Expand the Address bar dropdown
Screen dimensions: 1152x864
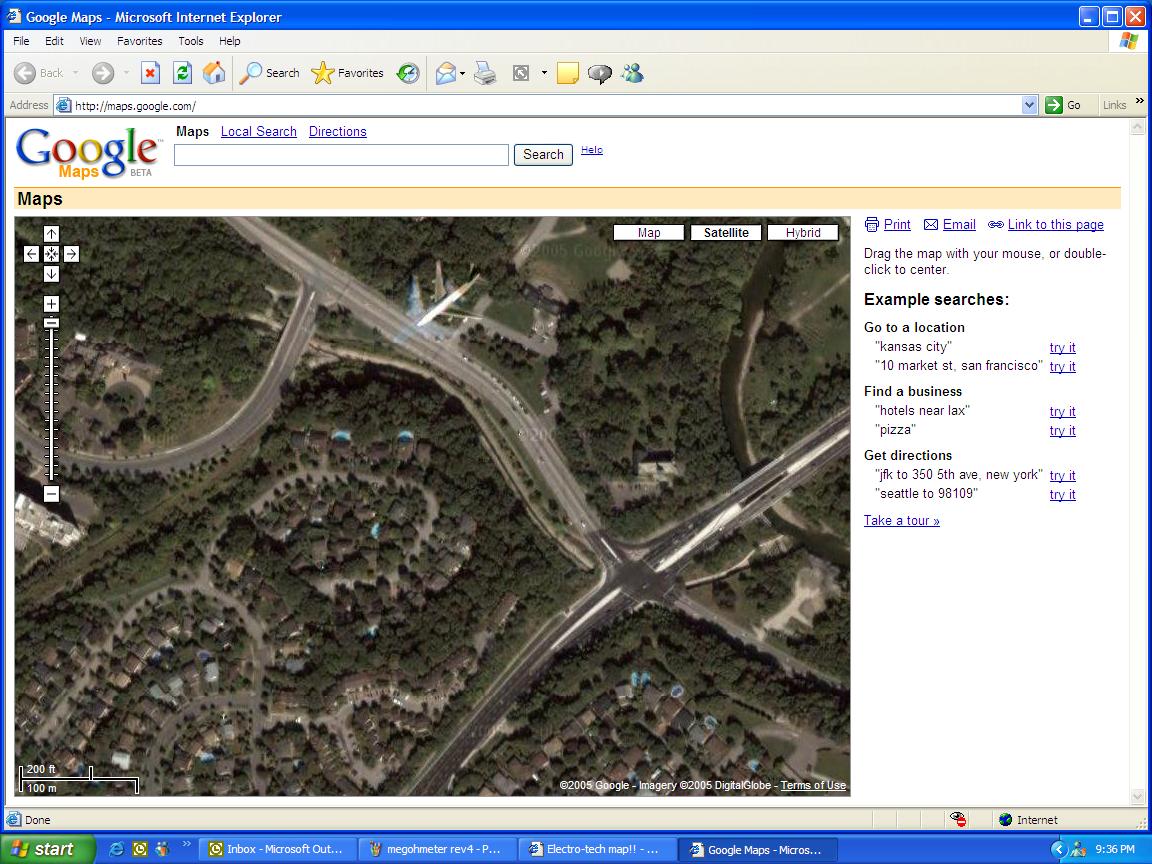coord(1029,105)
